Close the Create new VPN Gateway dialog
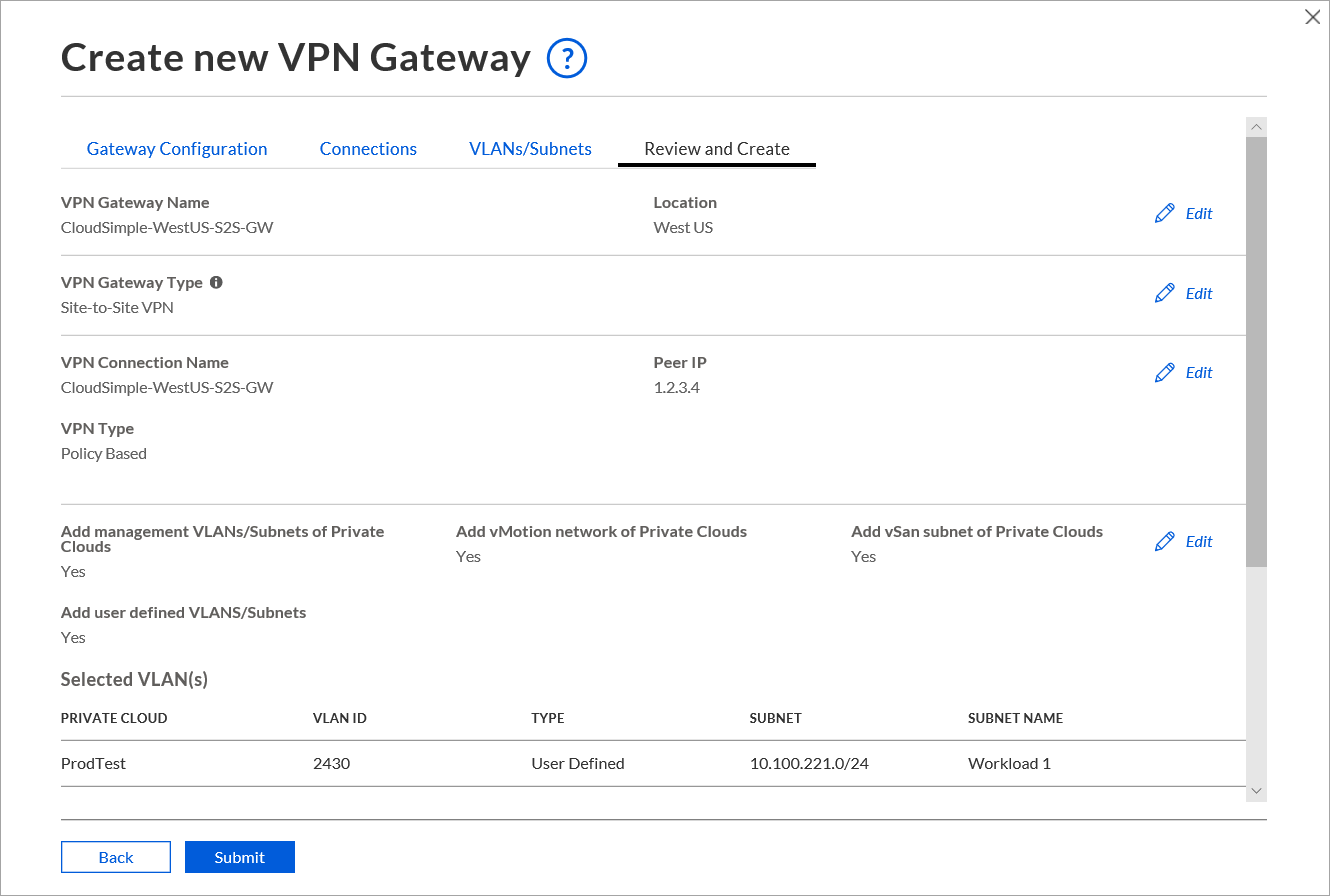Image resolution: width=1330 pixels, height=896 pixels. pos(1313,16)
